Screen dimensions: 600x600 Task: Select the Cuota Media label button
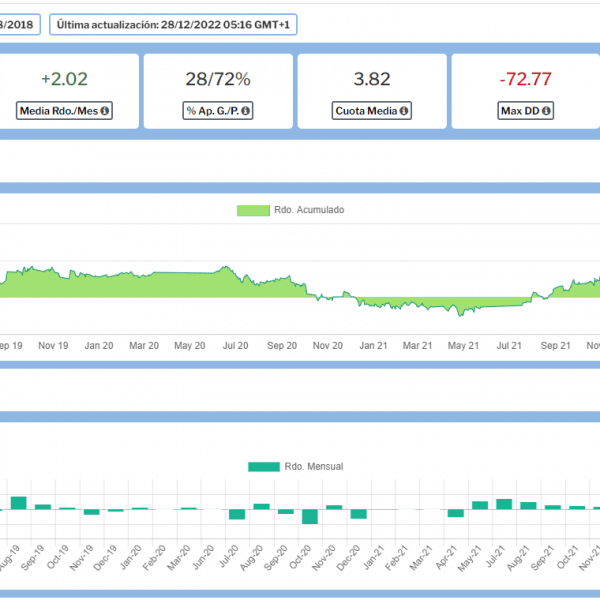click(x=372, y=111)
